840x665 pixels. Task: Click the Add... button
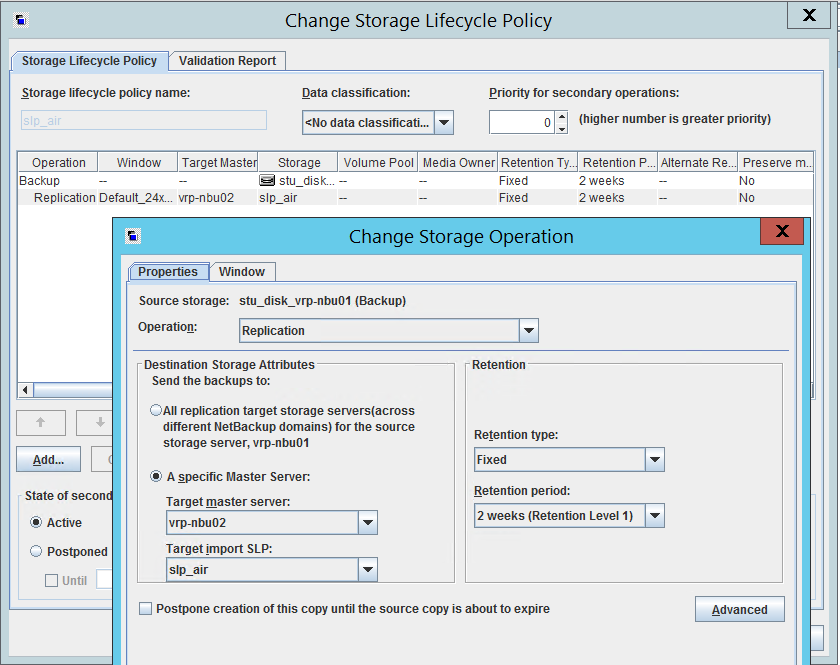48,460
